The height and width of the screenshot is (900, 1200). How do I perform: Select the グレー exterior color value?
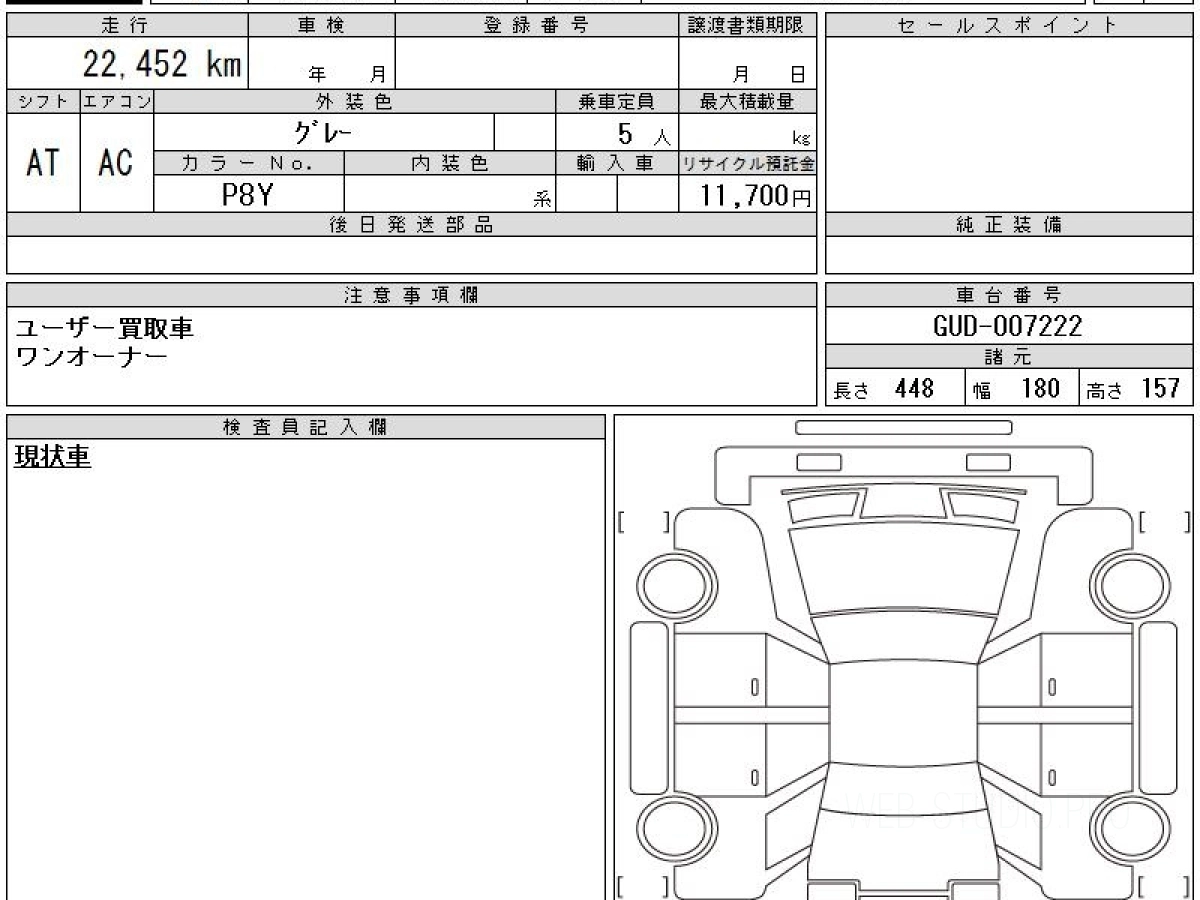coord(325,132)
